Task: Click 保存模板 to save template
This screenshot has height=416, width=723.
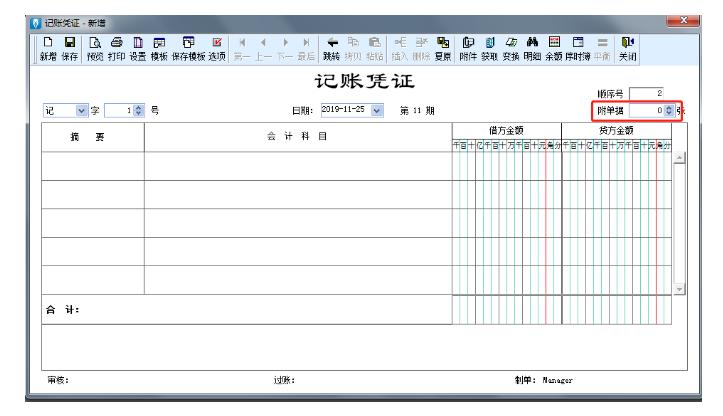Action: [188, 48]
